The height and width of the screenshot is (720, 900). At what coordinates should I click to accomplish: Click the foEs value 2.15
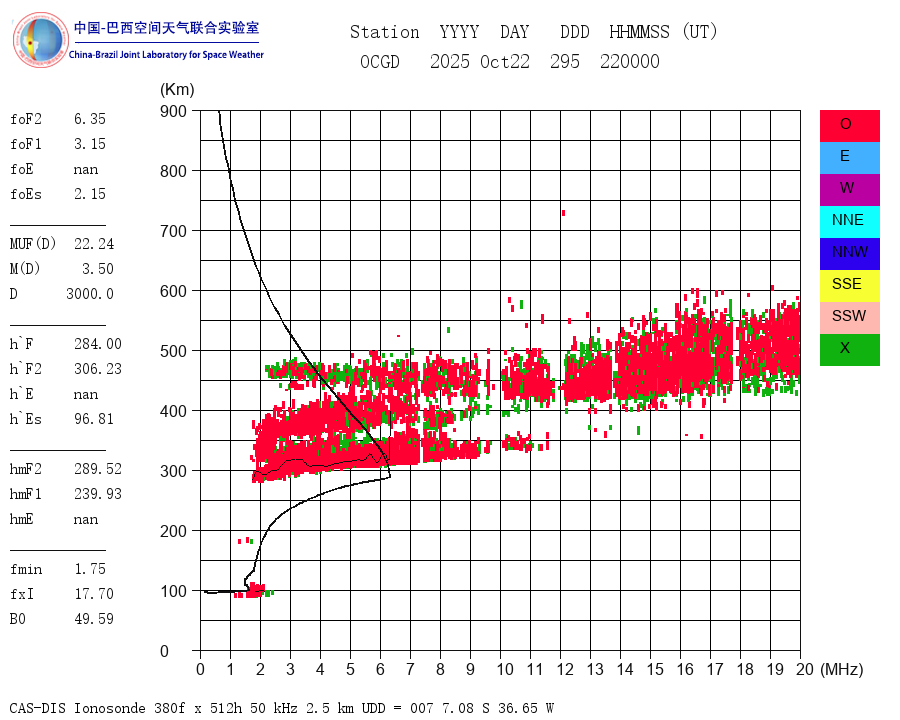pyautogui.click(x=90, y=194)
